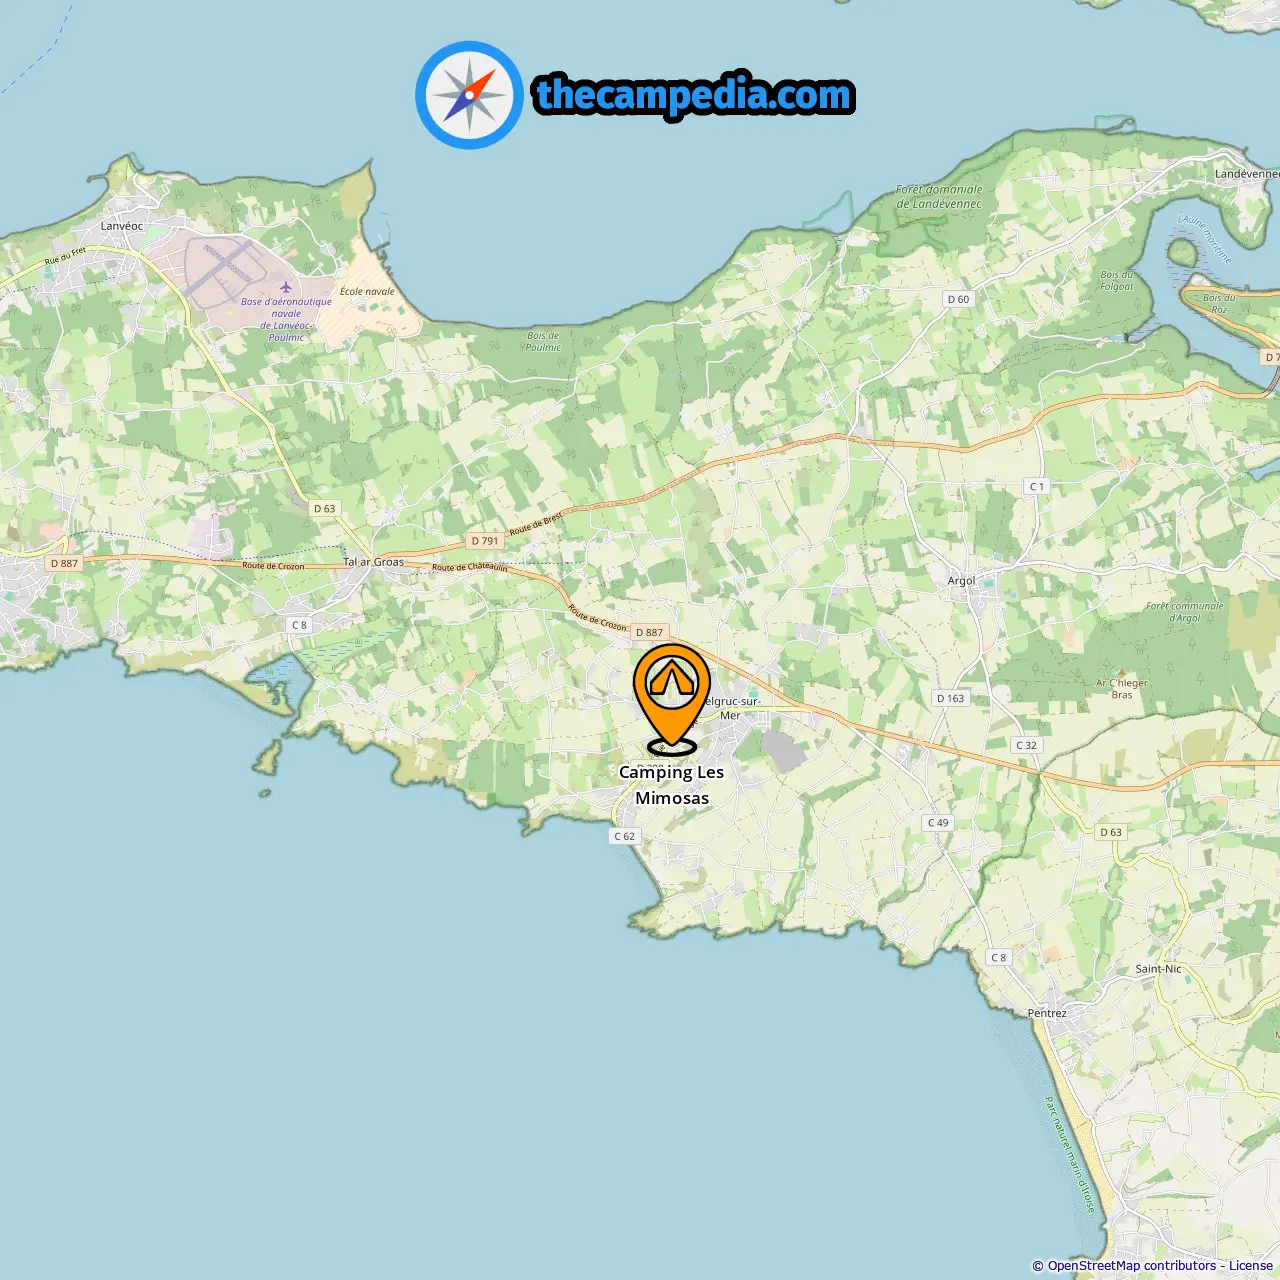Select the Saint-Nic town label

click(x=1158, y=969)
